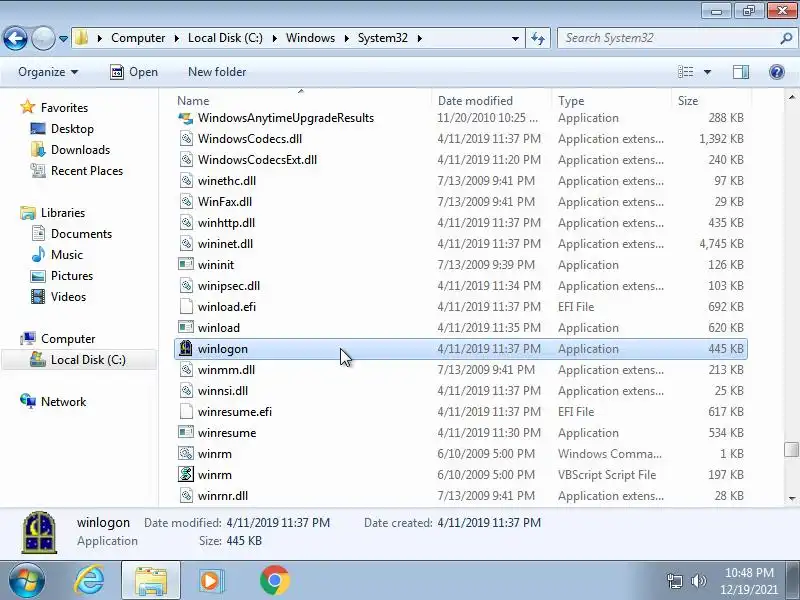Select the winlogon application icon
Image resolution: width=800 pixels, height=600 pixels.
click(186, 348)
